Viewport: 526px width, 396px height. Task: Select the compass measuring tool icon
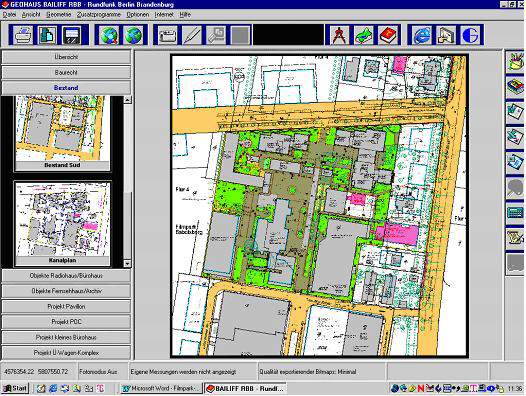point(339,35)
